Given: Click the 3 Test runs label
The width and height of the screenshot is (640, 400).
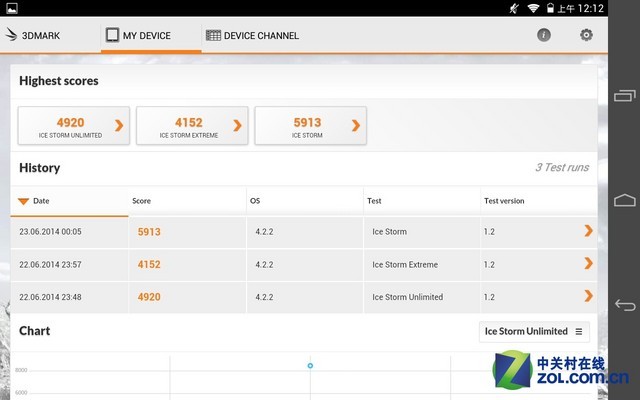Looking at the screenshot, I should [562, 167].
